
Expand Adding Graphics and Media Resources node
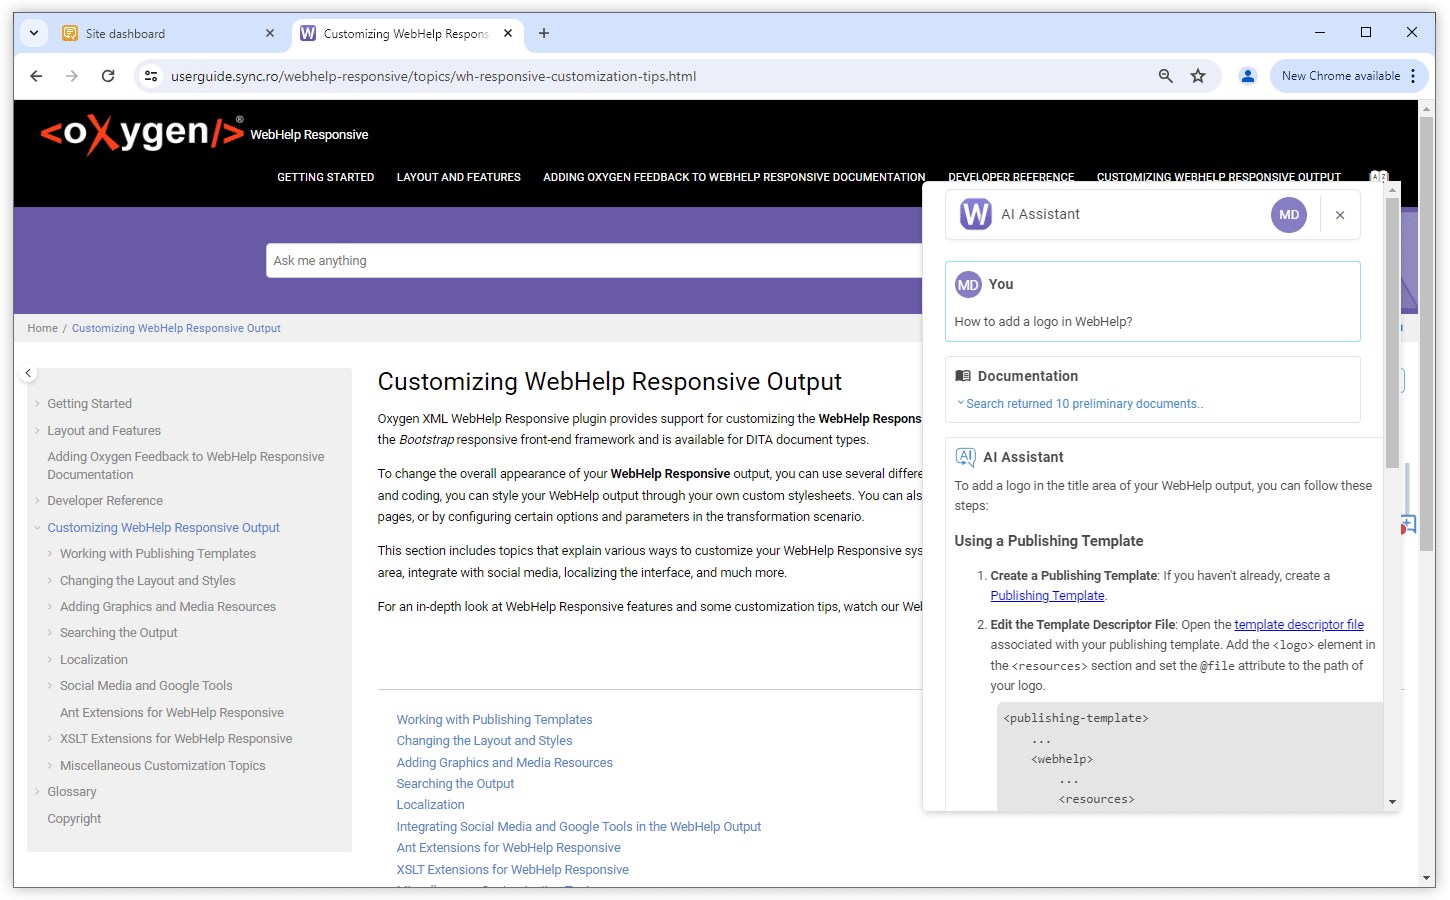point(50,607)
